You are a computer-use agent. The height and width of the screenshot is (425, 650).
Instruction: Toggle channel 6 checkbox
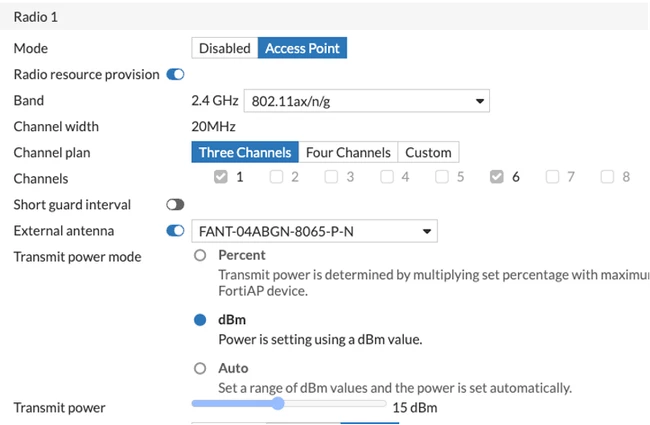tap(497, 177)
